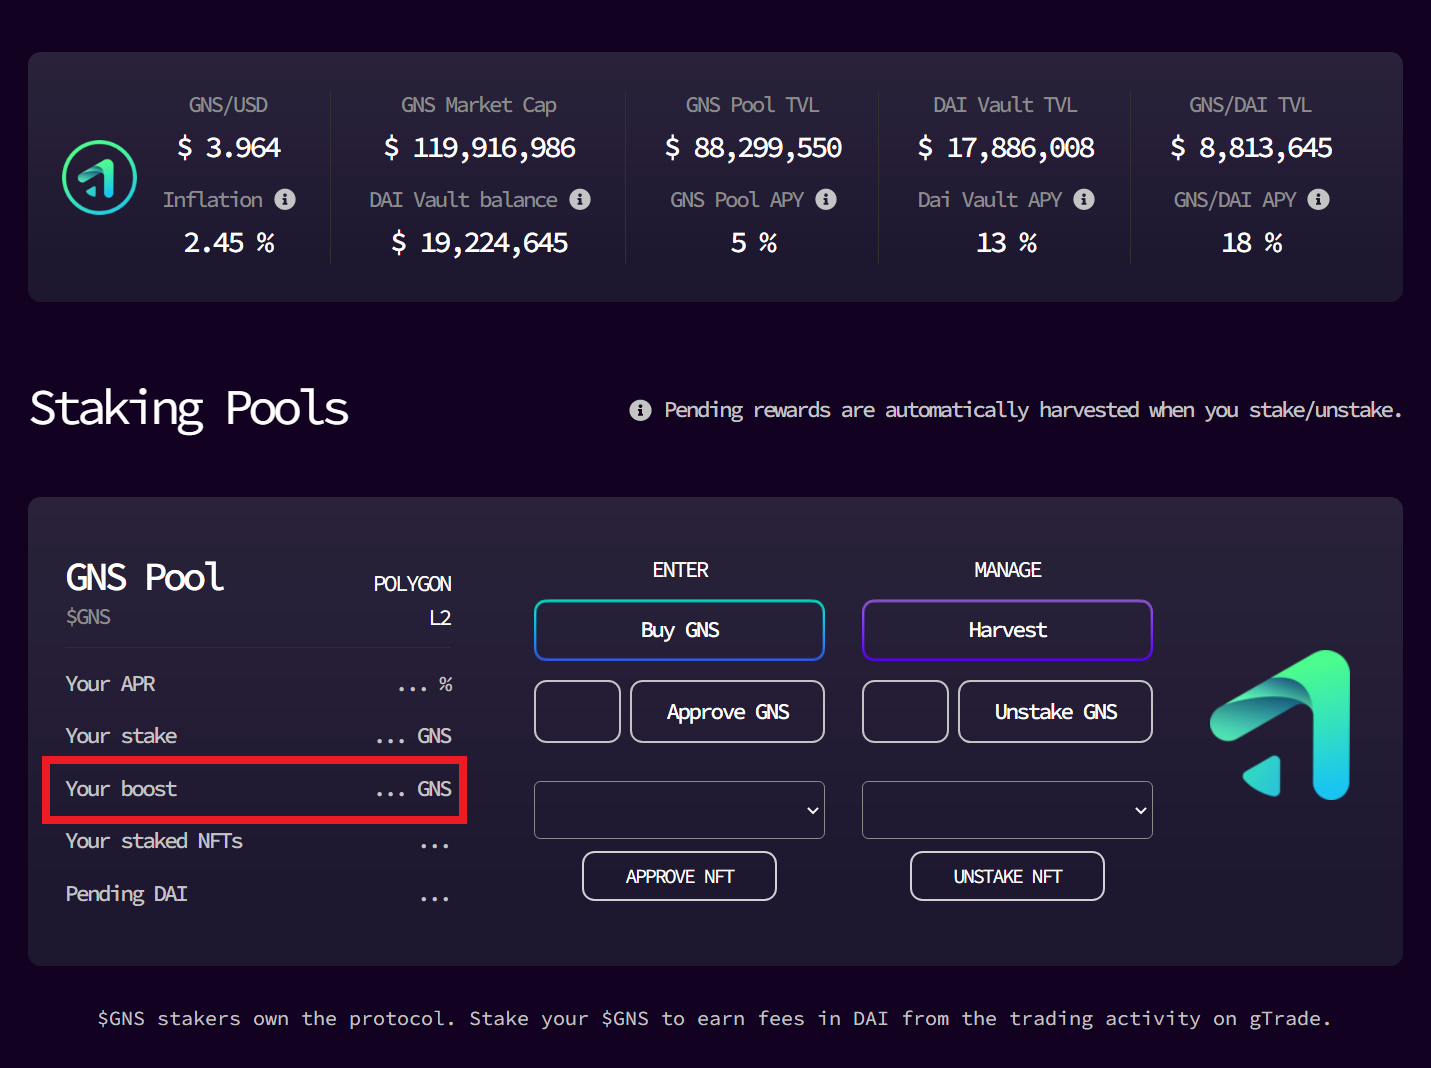Click the $GNS ticker under GNS Pool
Image resolution: width=1431 pixels, height=1068 pixels.
88,617
